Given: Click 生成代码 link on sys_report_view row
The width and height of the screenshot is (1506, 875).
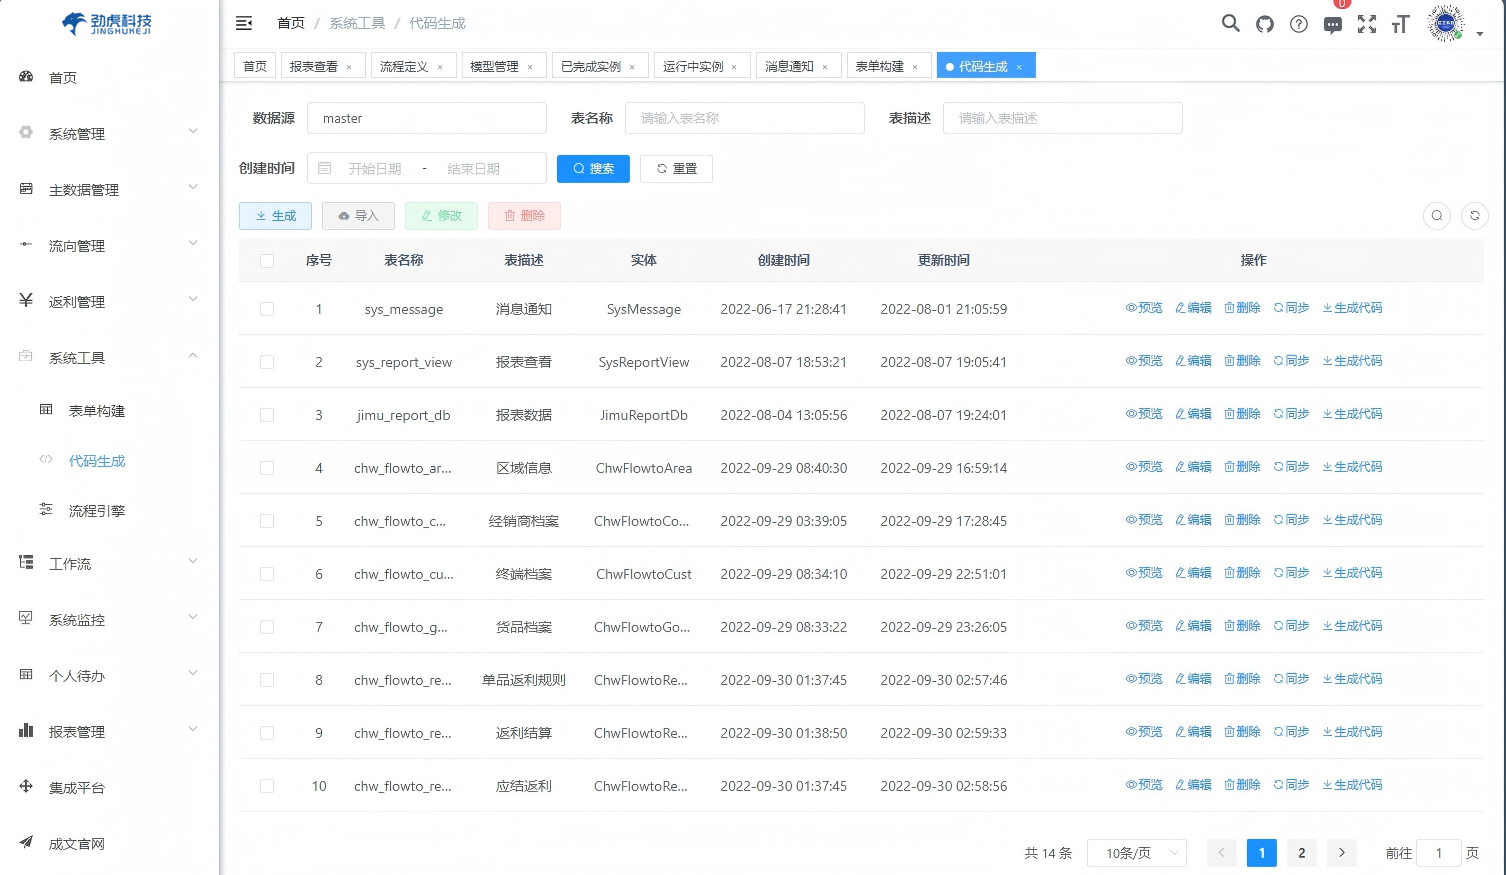Looking at the screenshot, I should (1352, 360).
